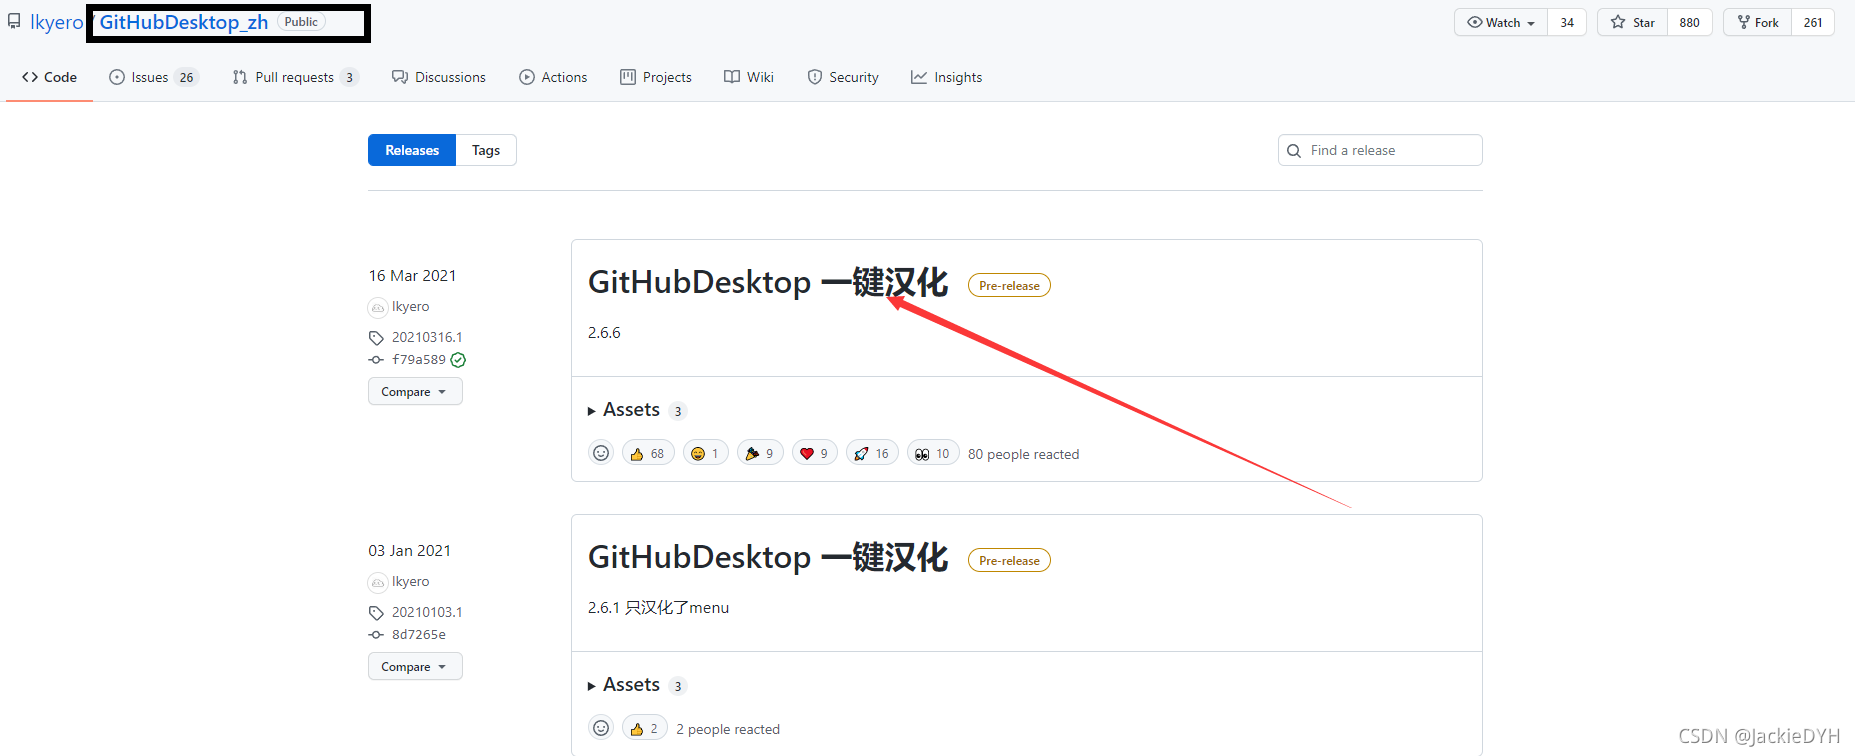1855x756 pixels.
Task: Click version text 2.6.6
Action: click(604, 333)
